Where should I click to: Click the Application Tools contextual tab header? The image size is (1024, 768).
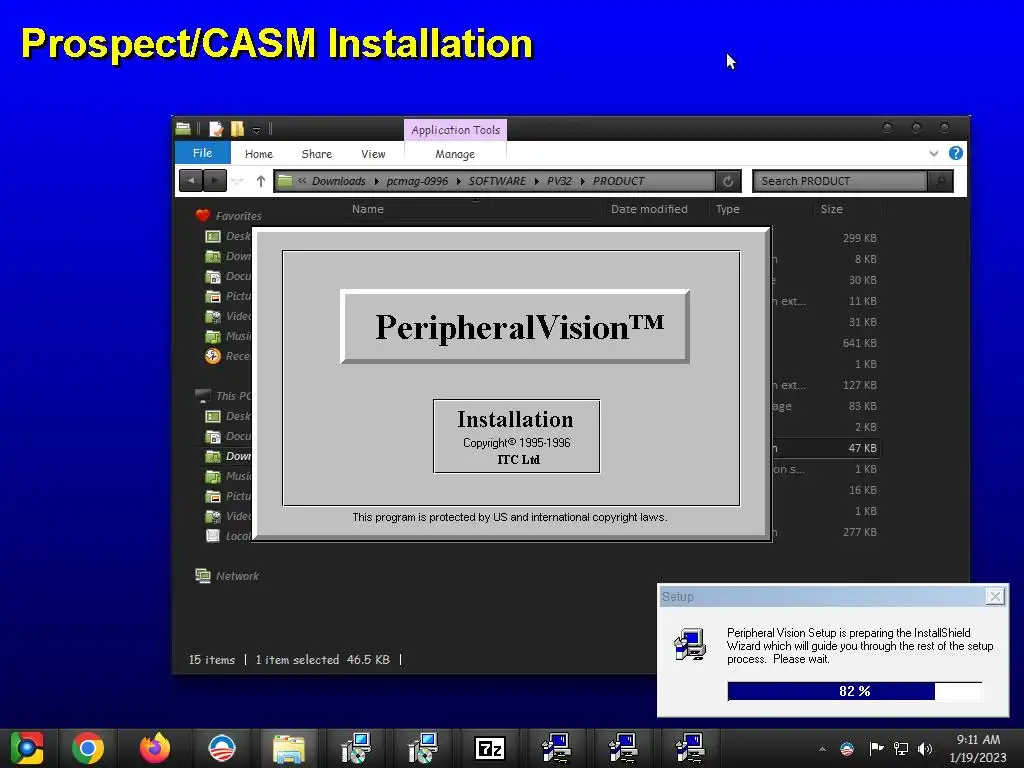[x=455, y=130]
